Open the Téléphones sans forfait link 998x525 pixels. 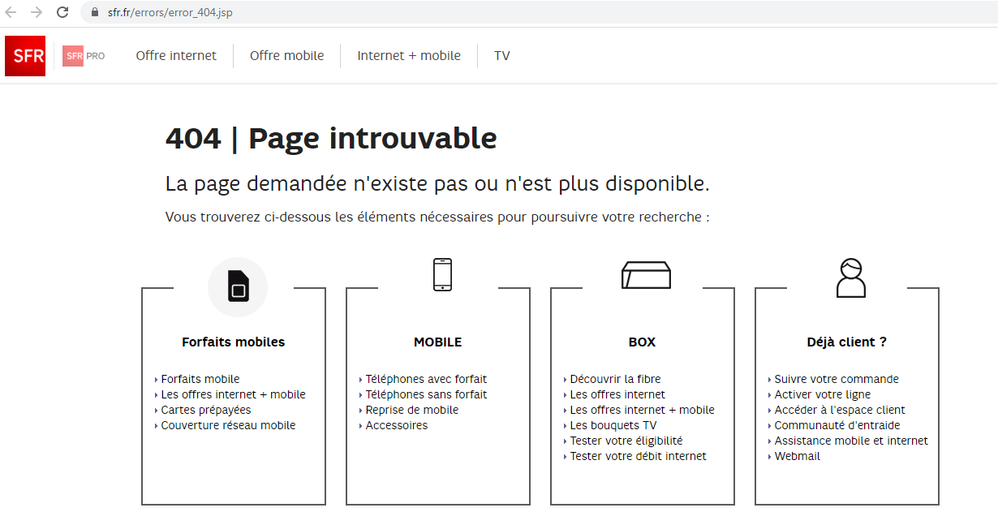click(x=426, y=395)
